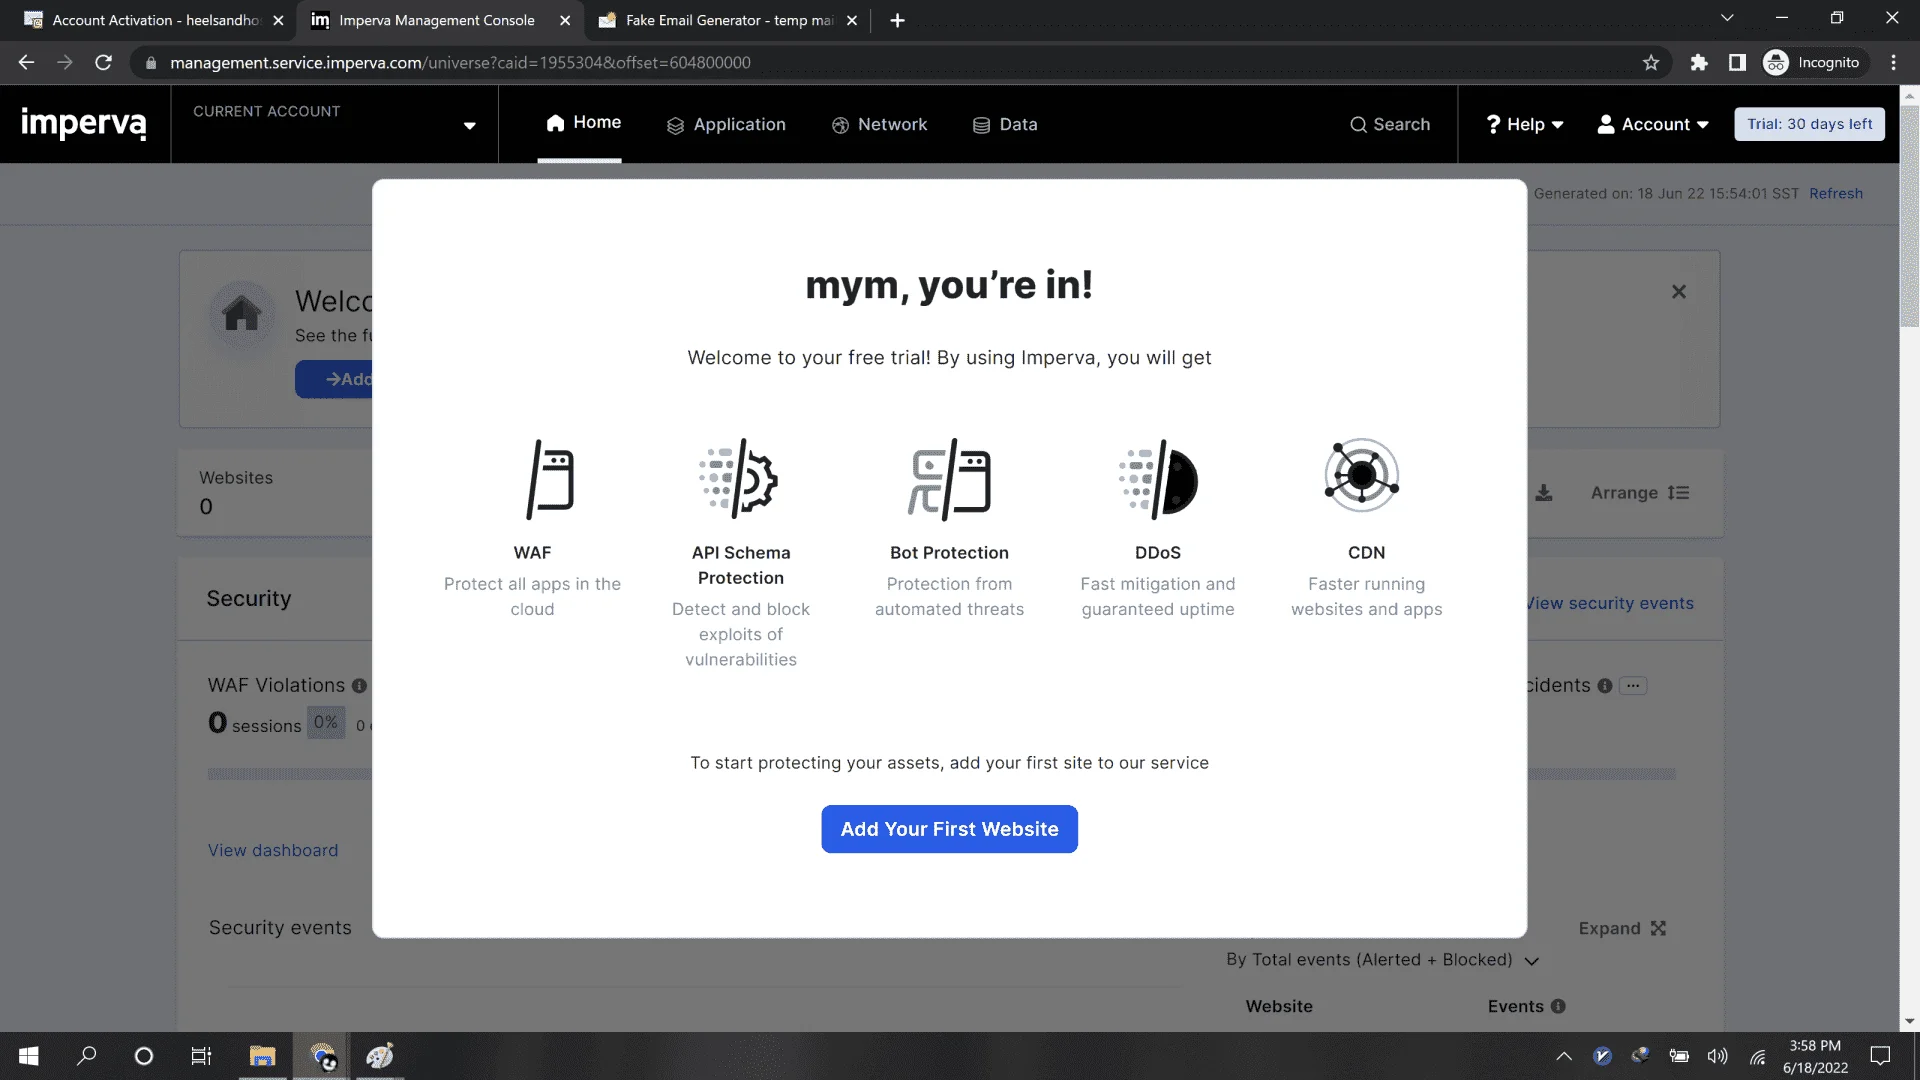
Task: Bookmark this page with the star icon
Action: click(1651, 63)
